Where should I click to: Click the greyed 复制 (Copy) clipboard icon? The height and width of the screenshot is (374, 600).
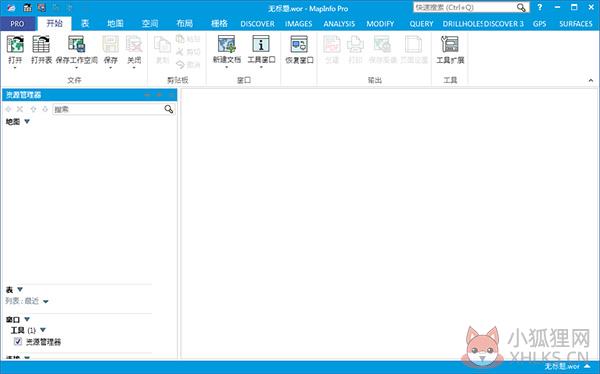click(x=162, y=45)
